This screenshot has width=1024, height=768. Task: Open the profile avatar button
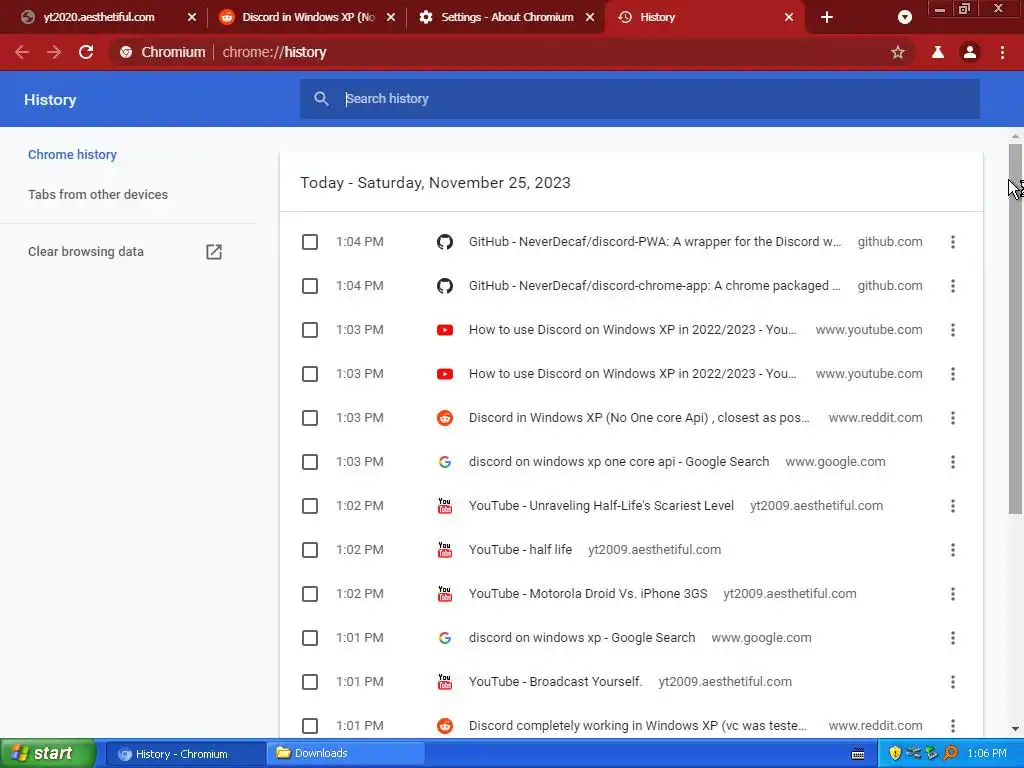point(970,52)
